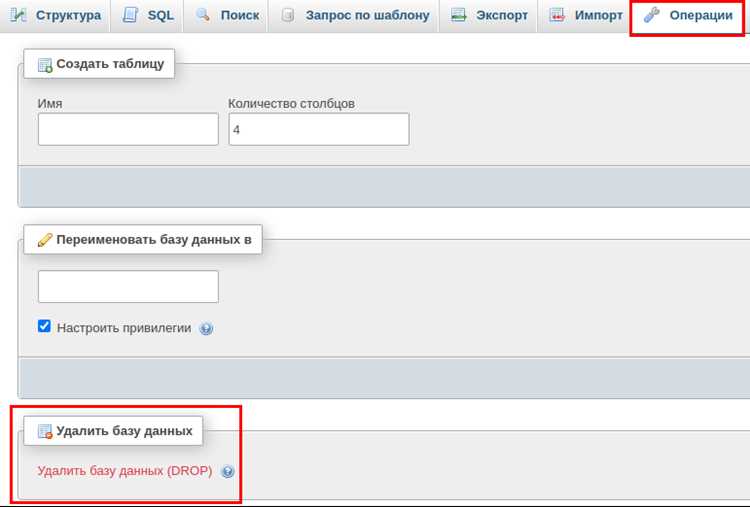Click the Структура tab icon
The width and height of the screenshot is (750, 507).
coord(18,15)
